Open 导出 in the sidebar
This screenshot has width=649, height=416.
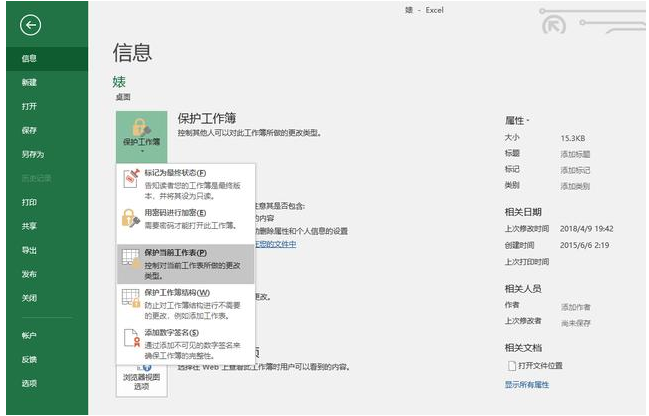[47, 250]
